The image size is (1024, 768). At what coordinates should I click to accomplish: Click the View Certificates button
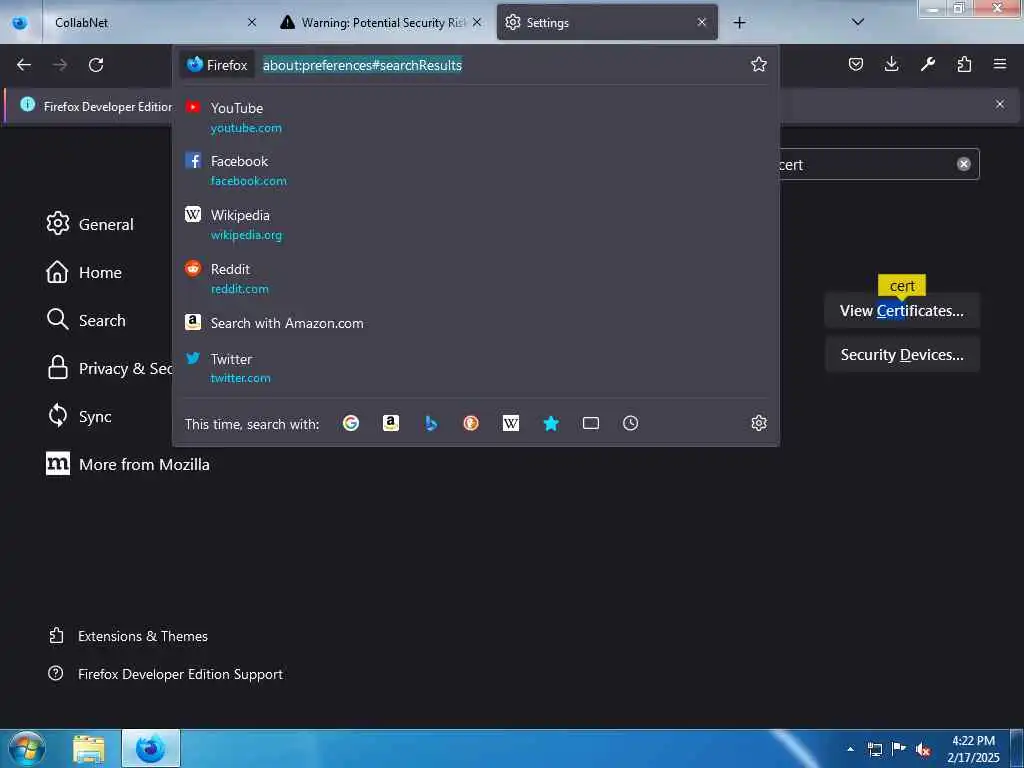point(902,311)
